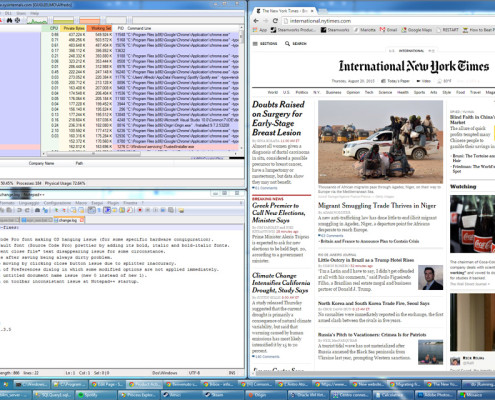This screenshot has height=400, width=495.
Task: Sort by the Working Set column
Action: (x=99, y=28)
